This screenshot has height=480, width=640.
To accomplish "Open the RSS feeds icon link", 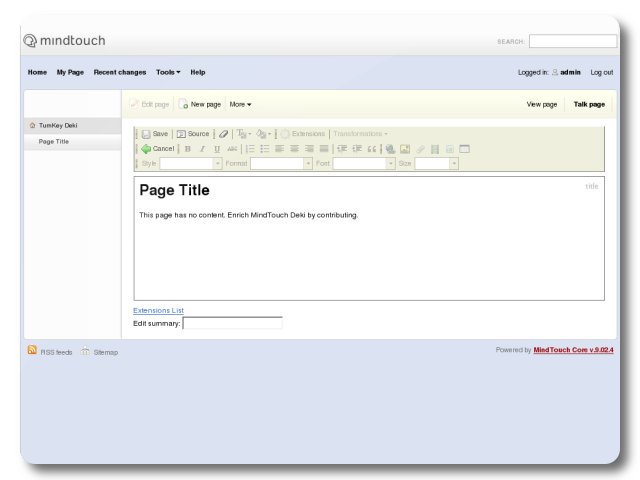I will click(x=33, y=352).
